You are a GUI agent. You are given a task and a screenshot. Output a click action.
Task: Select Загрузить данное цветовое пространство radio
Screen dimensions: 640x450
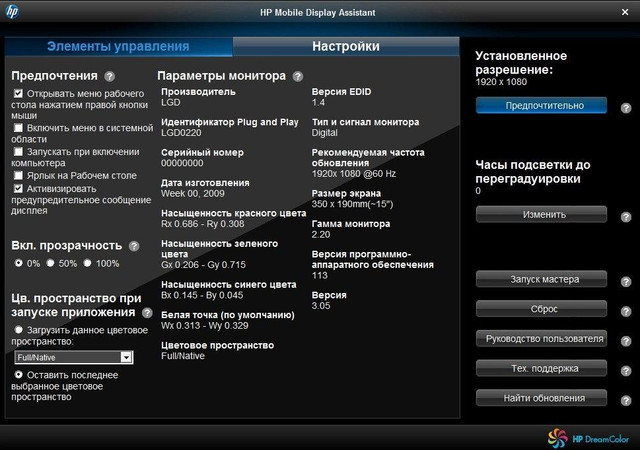(x=18, y=329)
